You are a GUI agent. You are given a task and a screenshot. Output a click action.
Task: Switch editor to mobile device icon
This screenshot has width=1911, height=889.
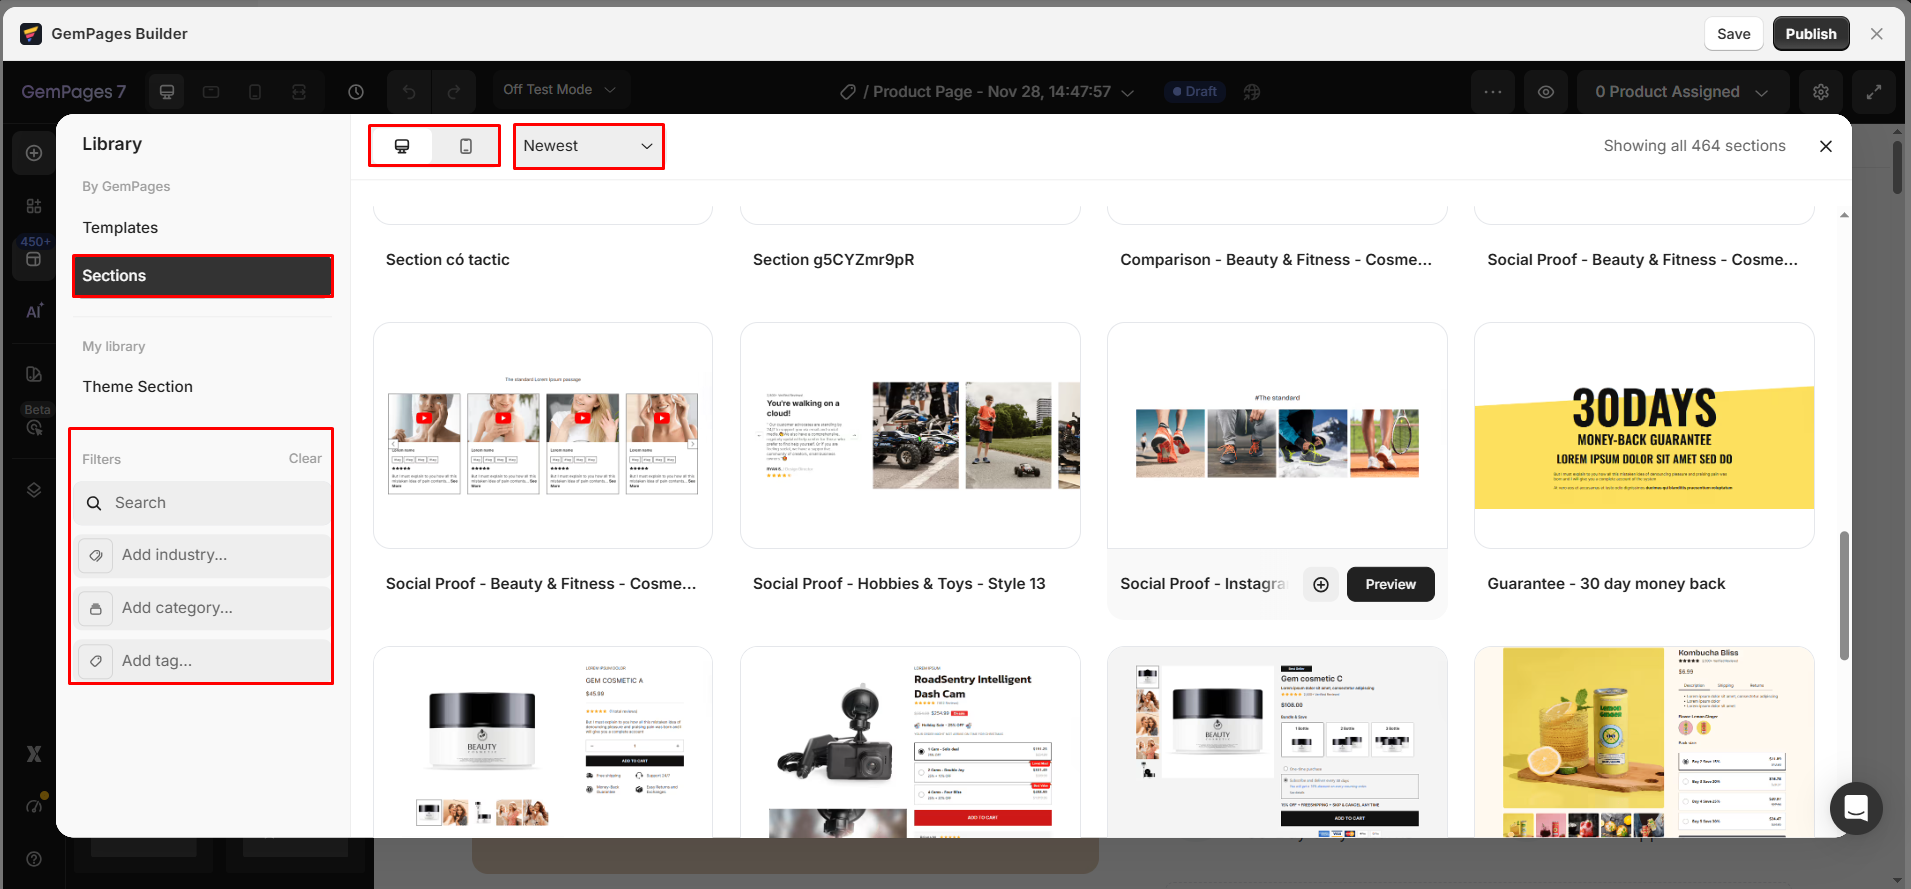click(255, 92)
